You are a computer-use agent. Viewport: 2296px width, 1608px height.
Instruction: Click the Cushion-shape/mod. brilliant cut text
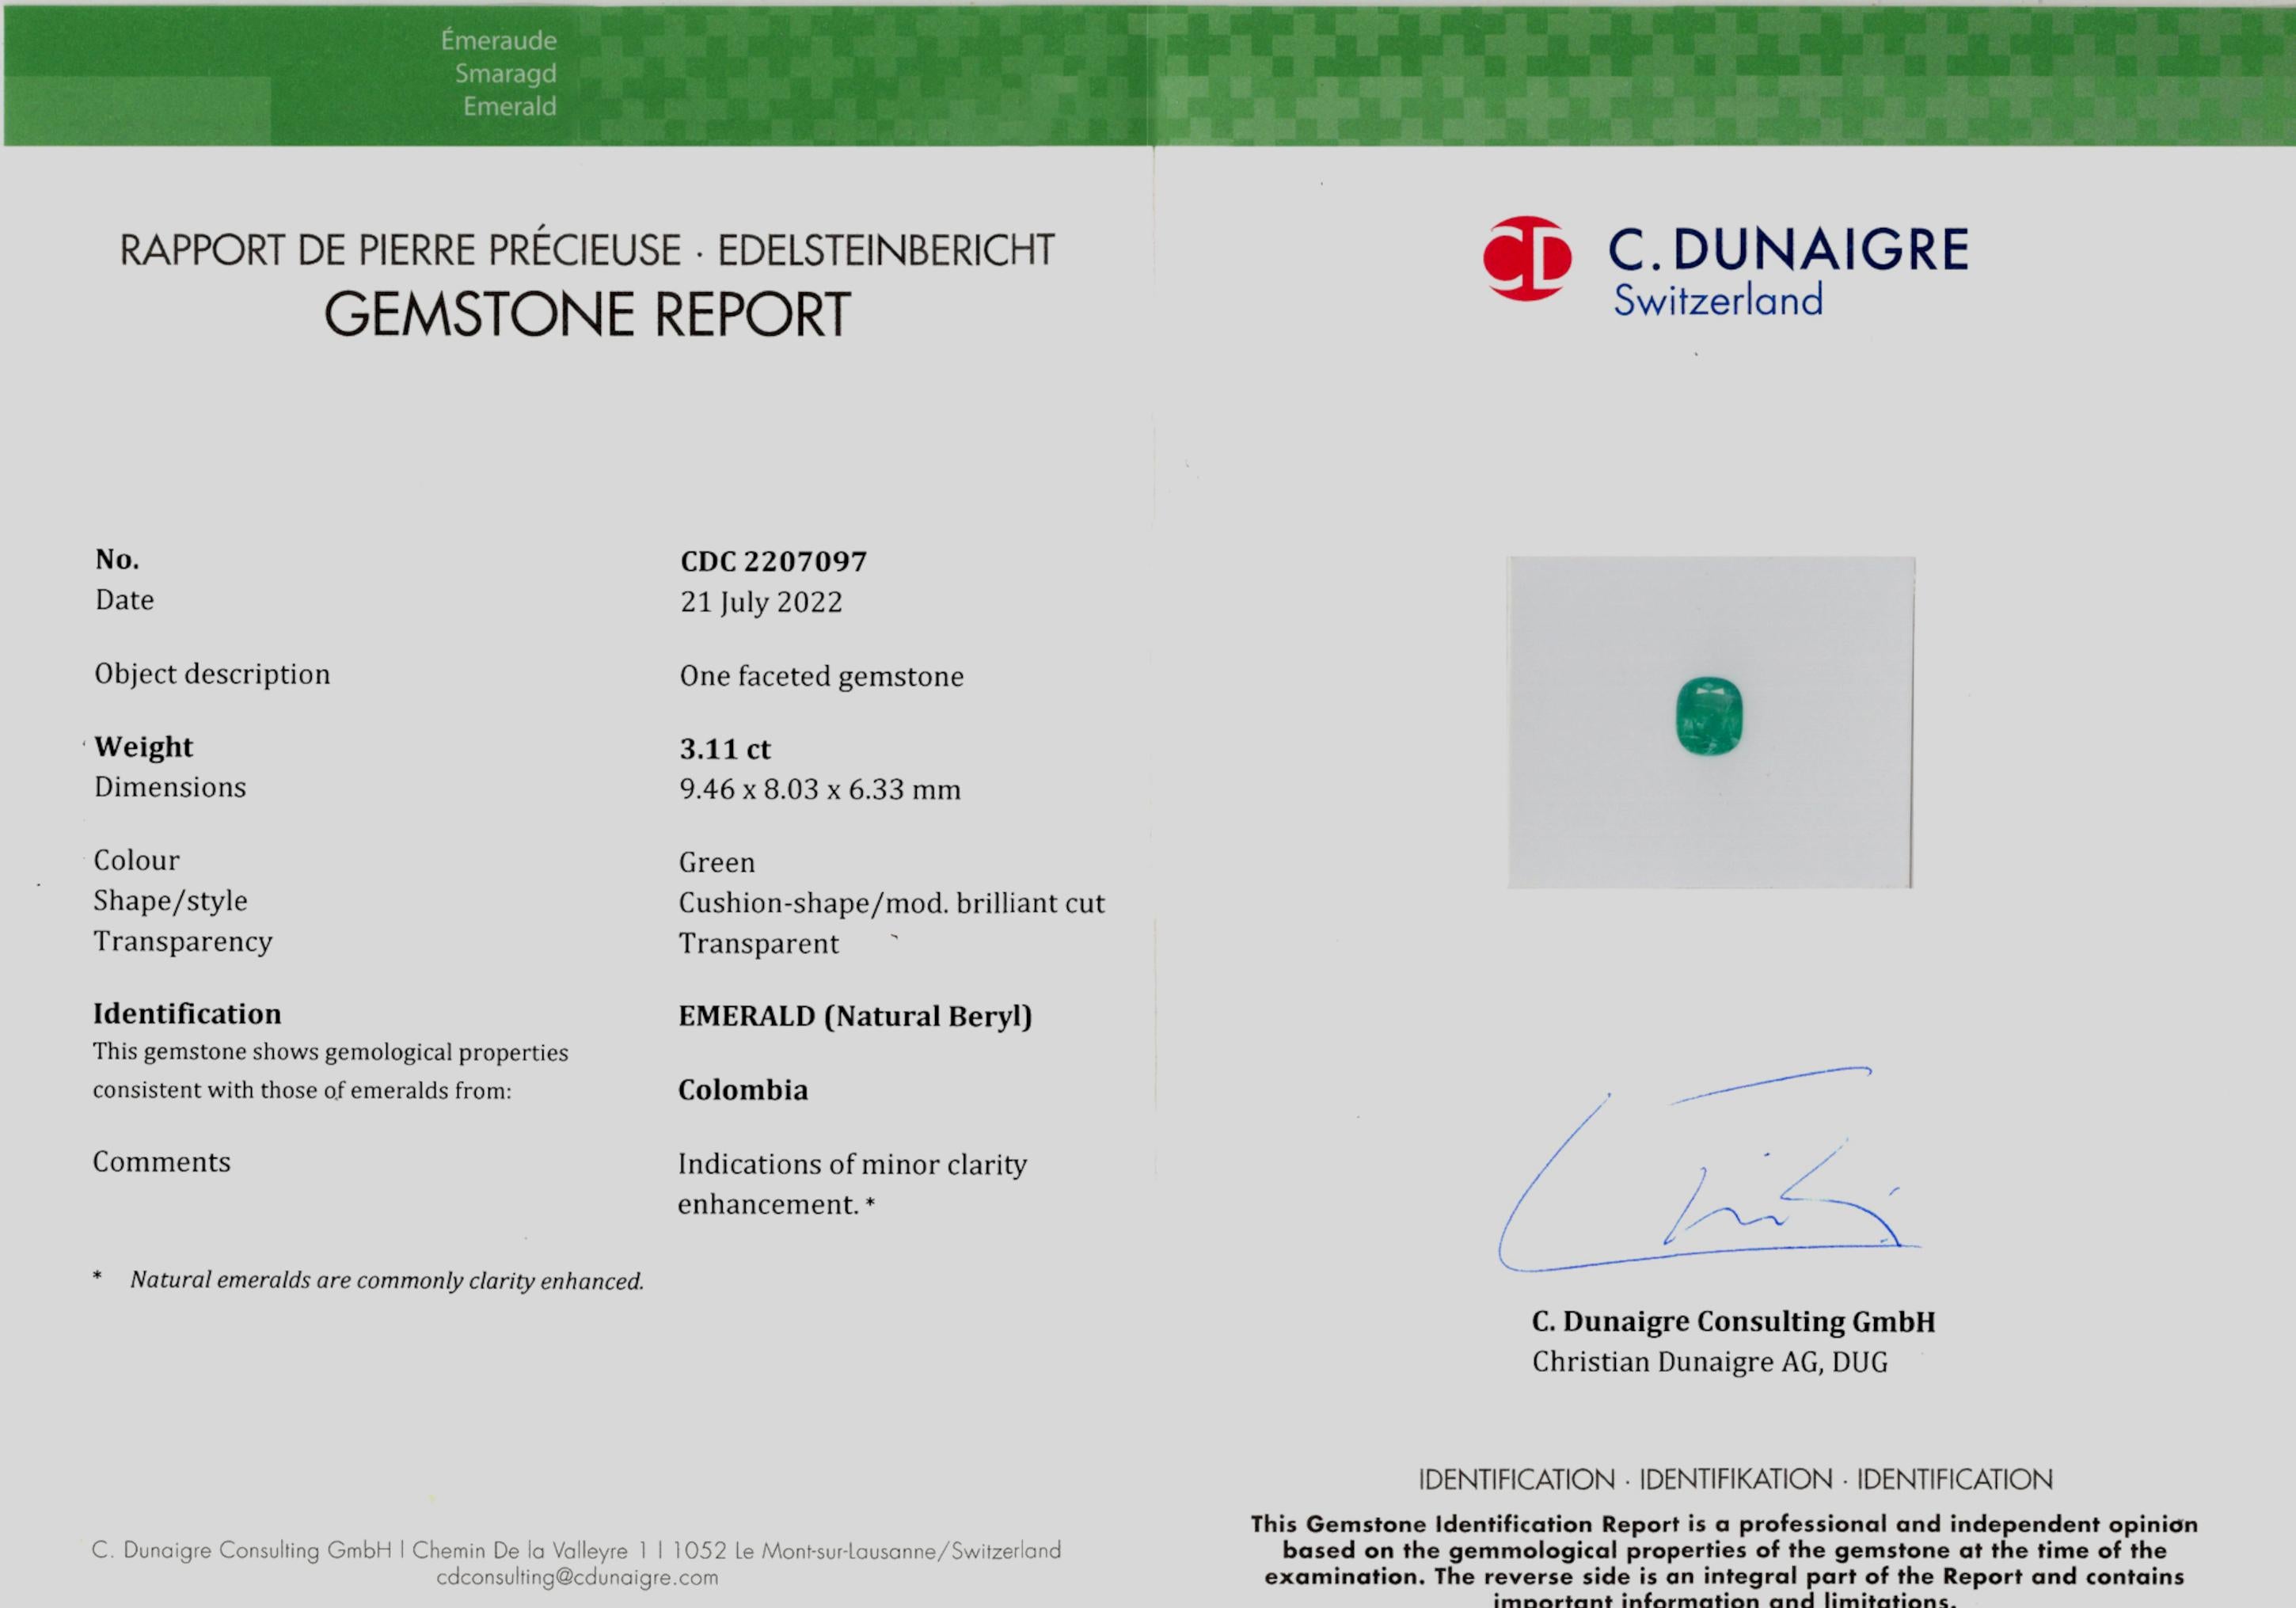891,903
